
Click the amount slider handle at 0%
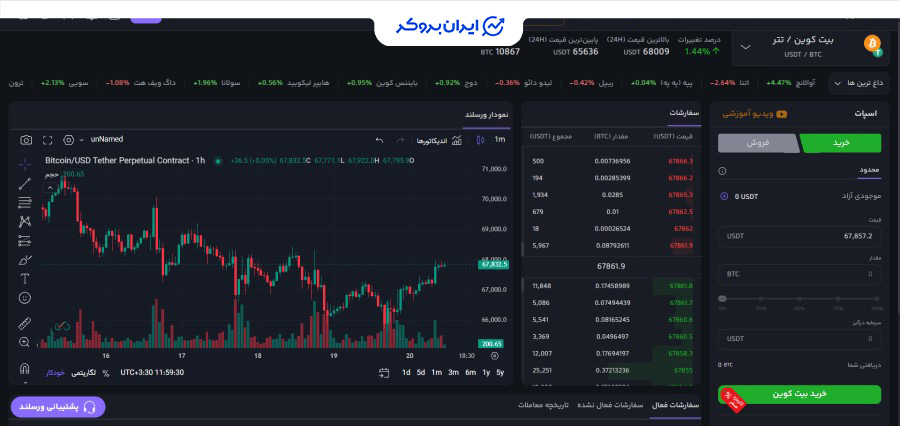coord(722,299)
